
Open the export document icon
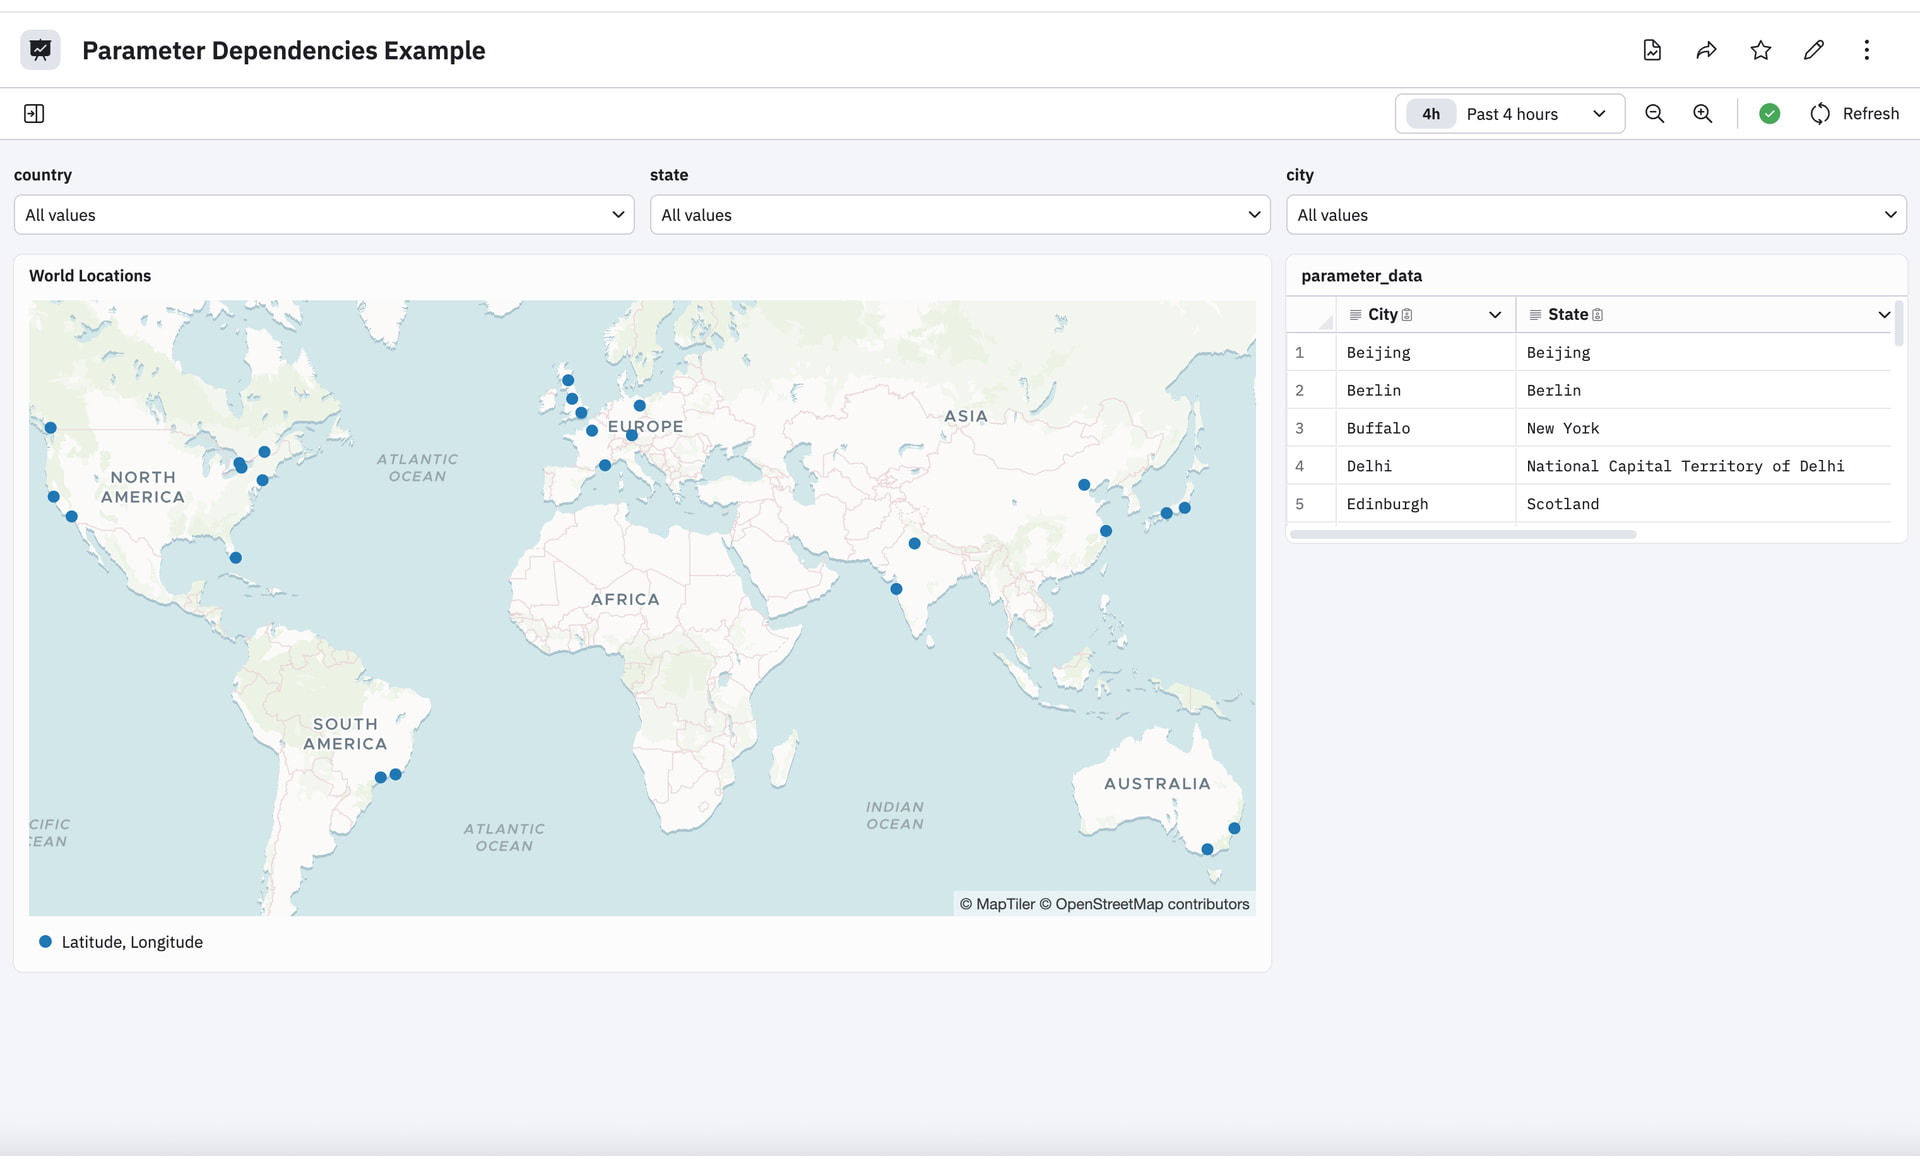(1652, 50)
